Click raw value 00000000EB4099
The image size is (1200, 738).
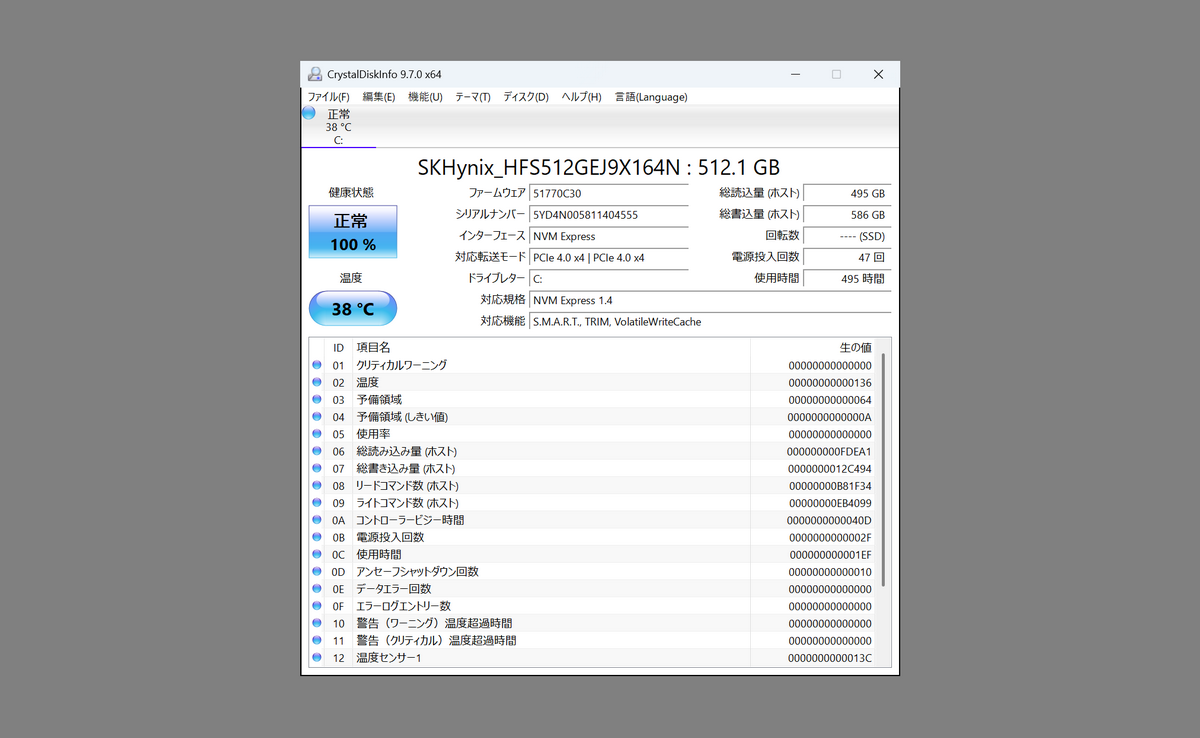click(x=830, y=502)
